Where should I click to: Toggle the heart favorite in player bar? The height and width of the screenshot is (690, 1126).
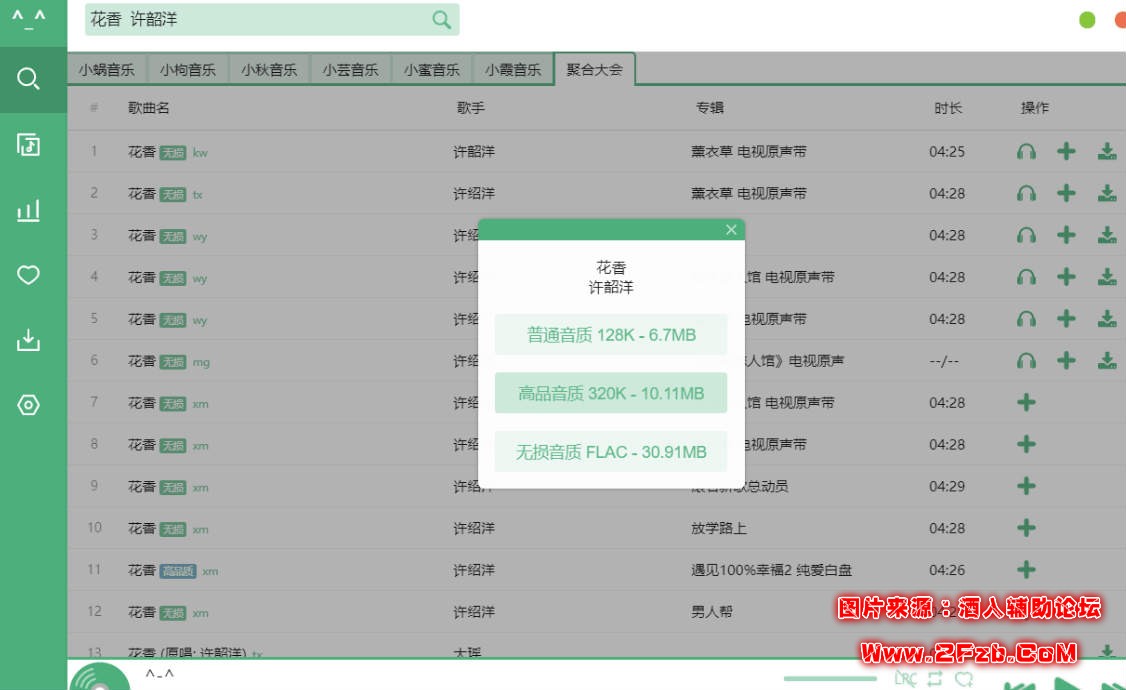[964, 679]
